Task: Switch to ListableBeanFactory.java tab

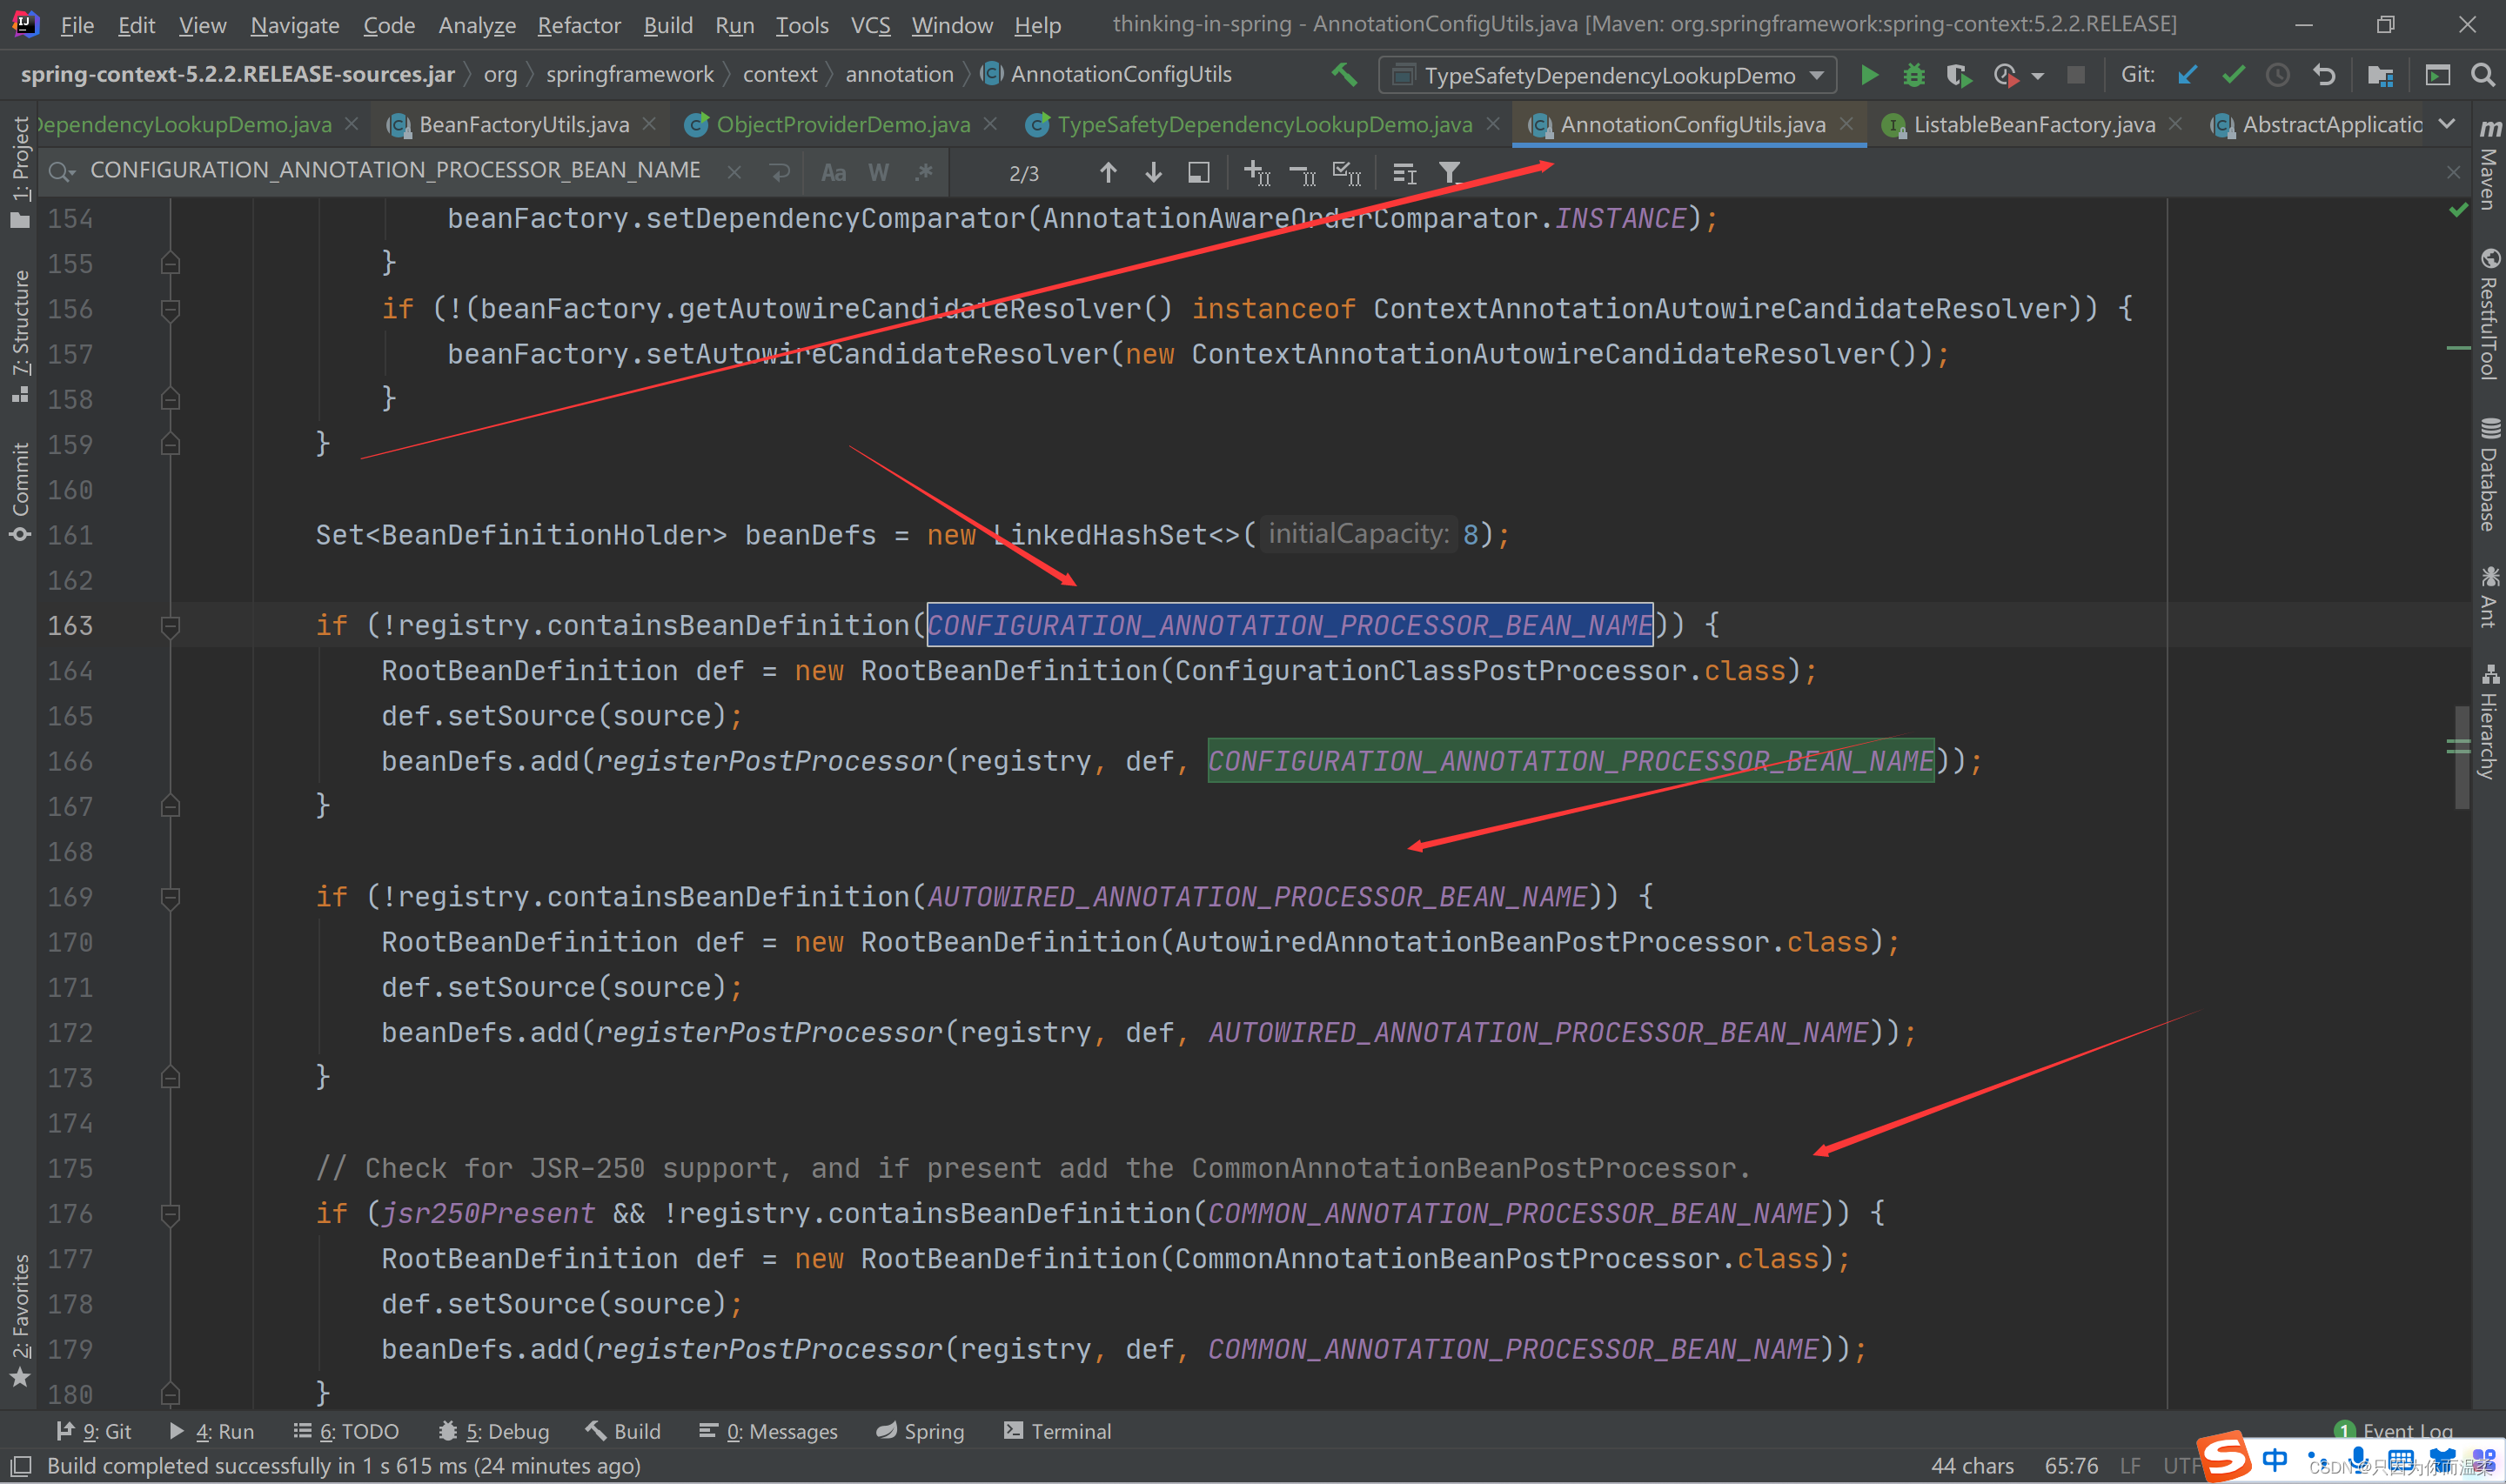Action: pyautogui.click(x=2033, y=124)
